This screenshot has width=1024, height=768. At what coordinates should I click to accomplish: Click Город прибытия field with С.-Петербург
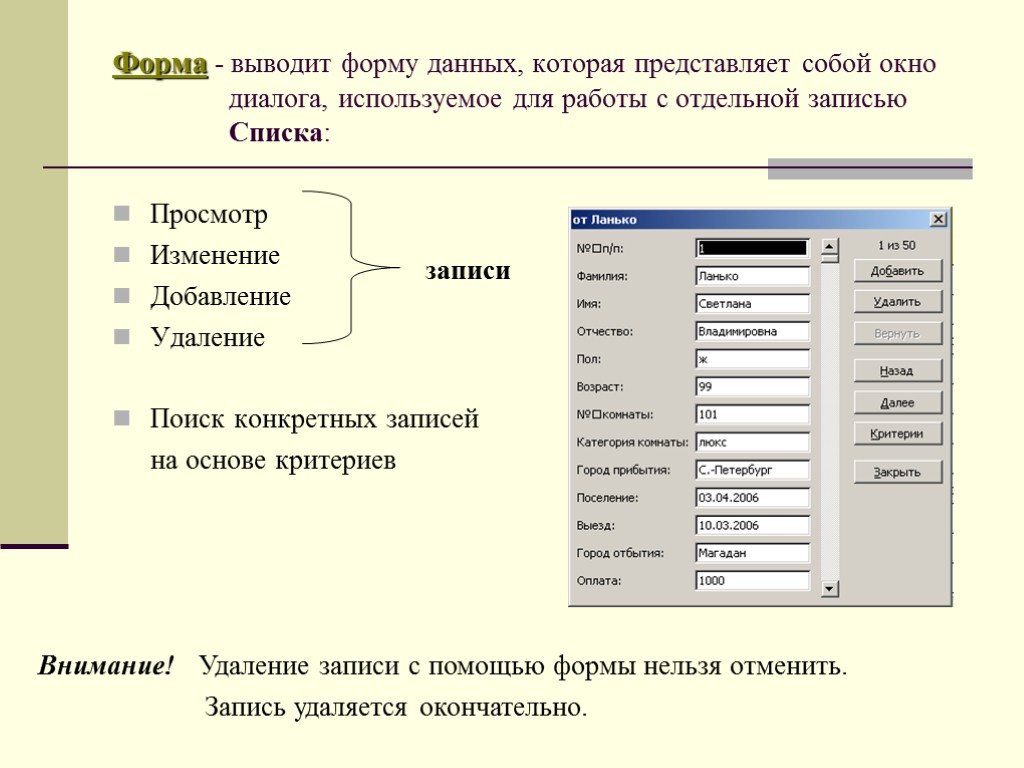click(752, 470)
